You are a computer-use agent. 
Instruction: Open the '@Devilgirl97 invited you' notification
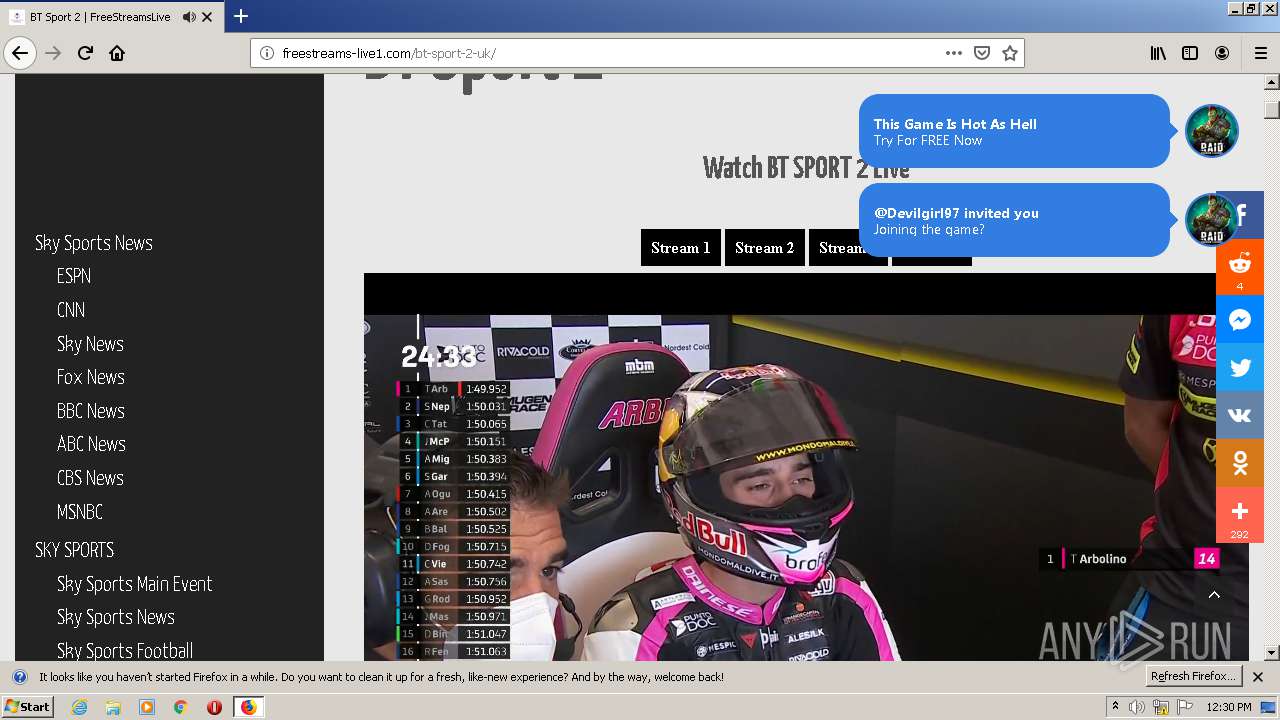pos(1014,220)
